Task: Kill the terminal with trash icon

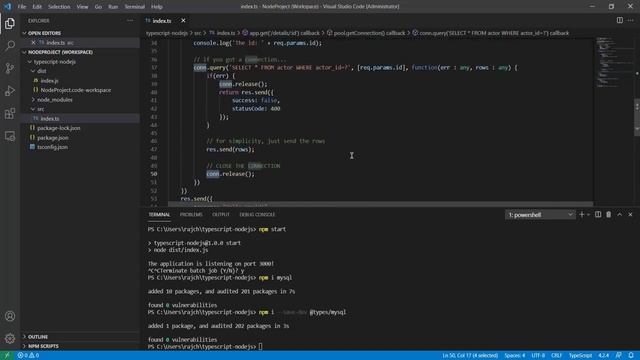Action: [609, 214]
